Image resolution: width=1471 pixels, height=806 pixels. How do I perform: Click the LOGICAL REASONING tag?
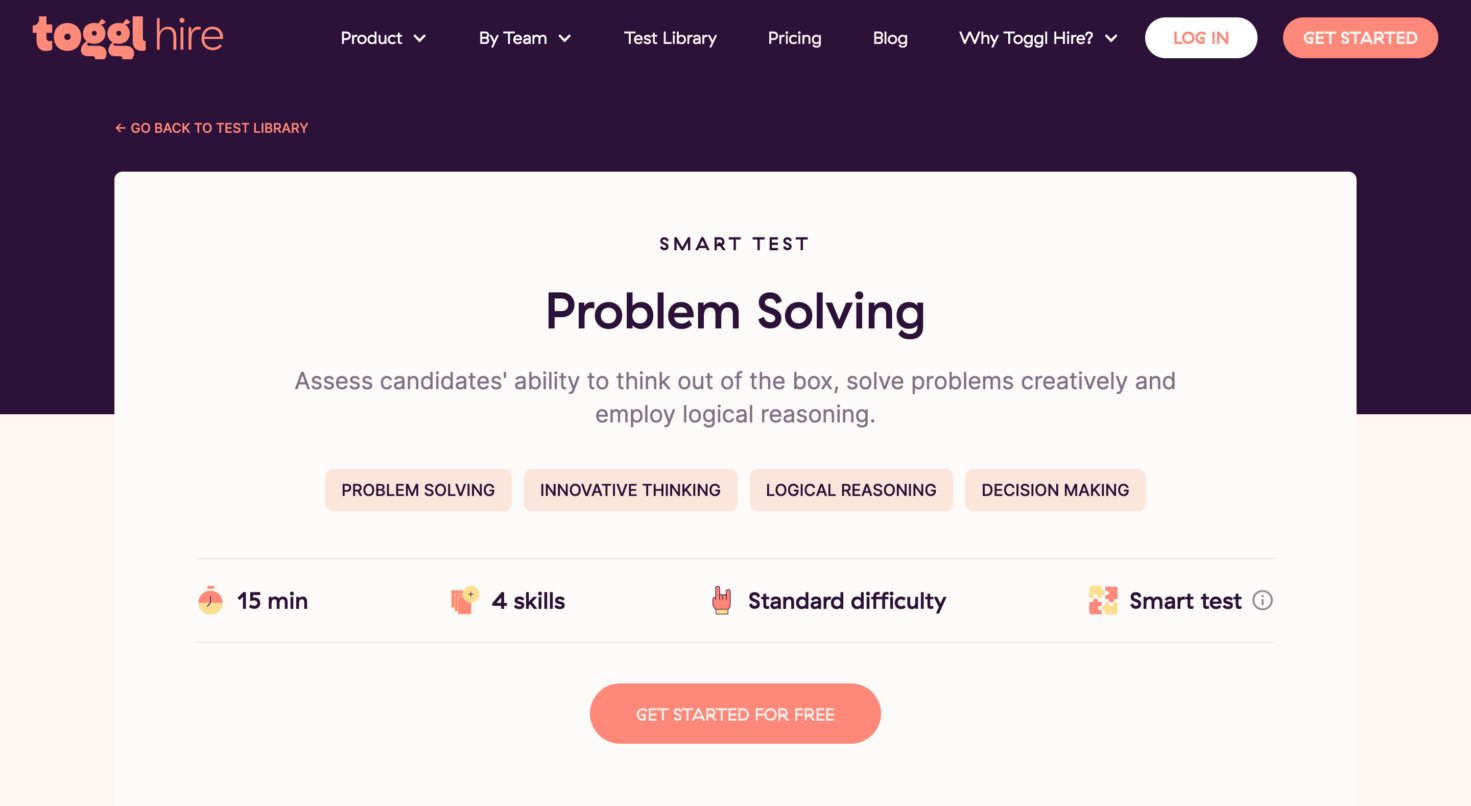(851, 490)
